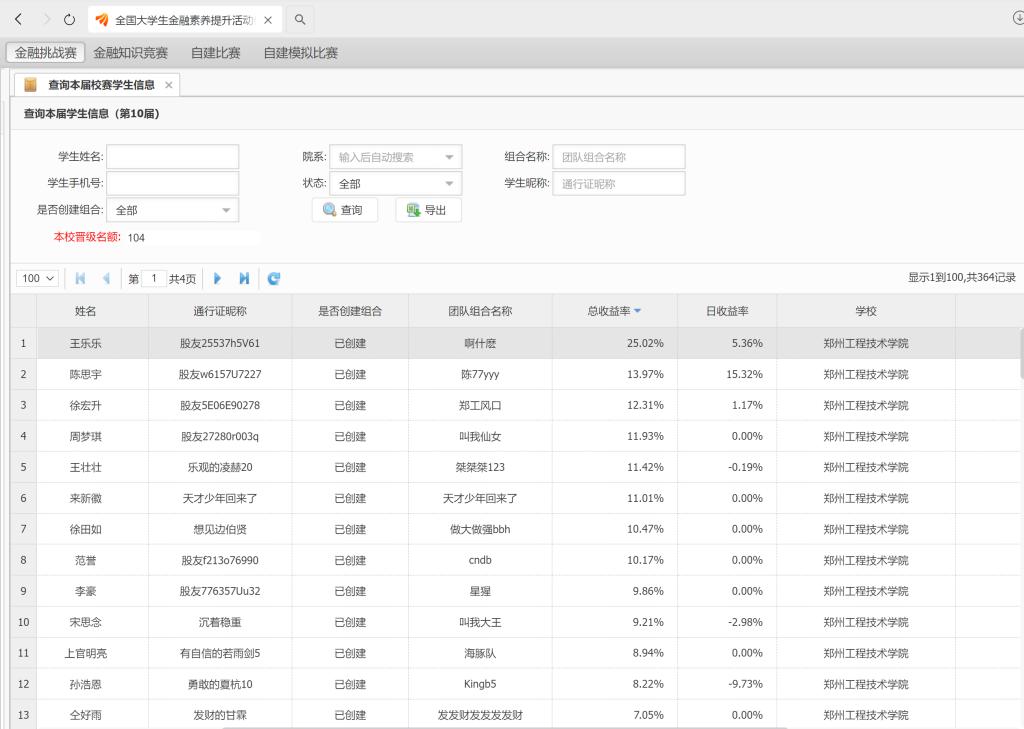The height and width of the screenshot is (729, 1024).
Task: Click the page number input box
Action: pos(154,278)
